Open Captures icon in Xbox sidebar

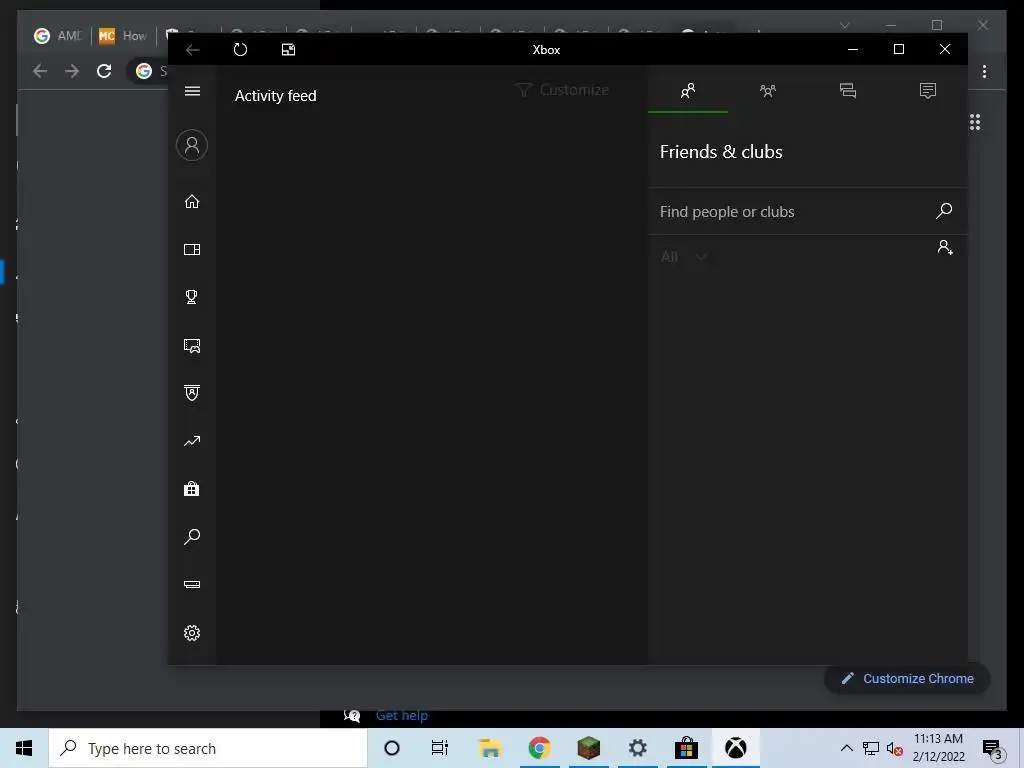(192, 345)
